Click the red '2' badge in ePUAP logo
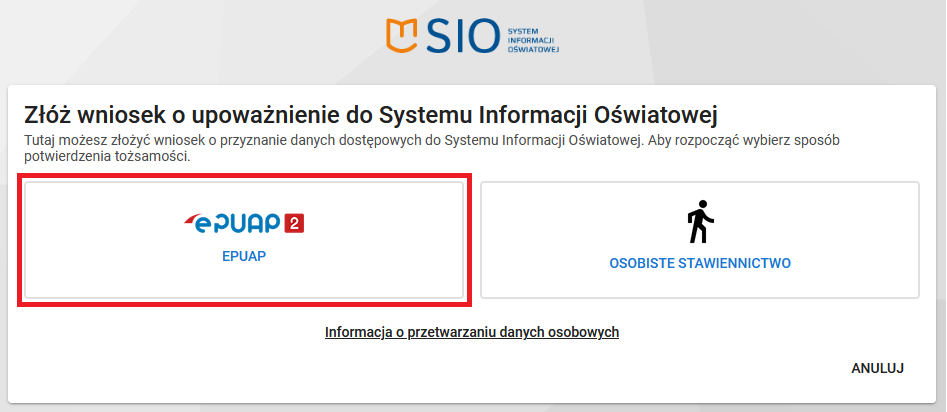The width and height of the screenshot is (947, 412). (x=294, y=223)
